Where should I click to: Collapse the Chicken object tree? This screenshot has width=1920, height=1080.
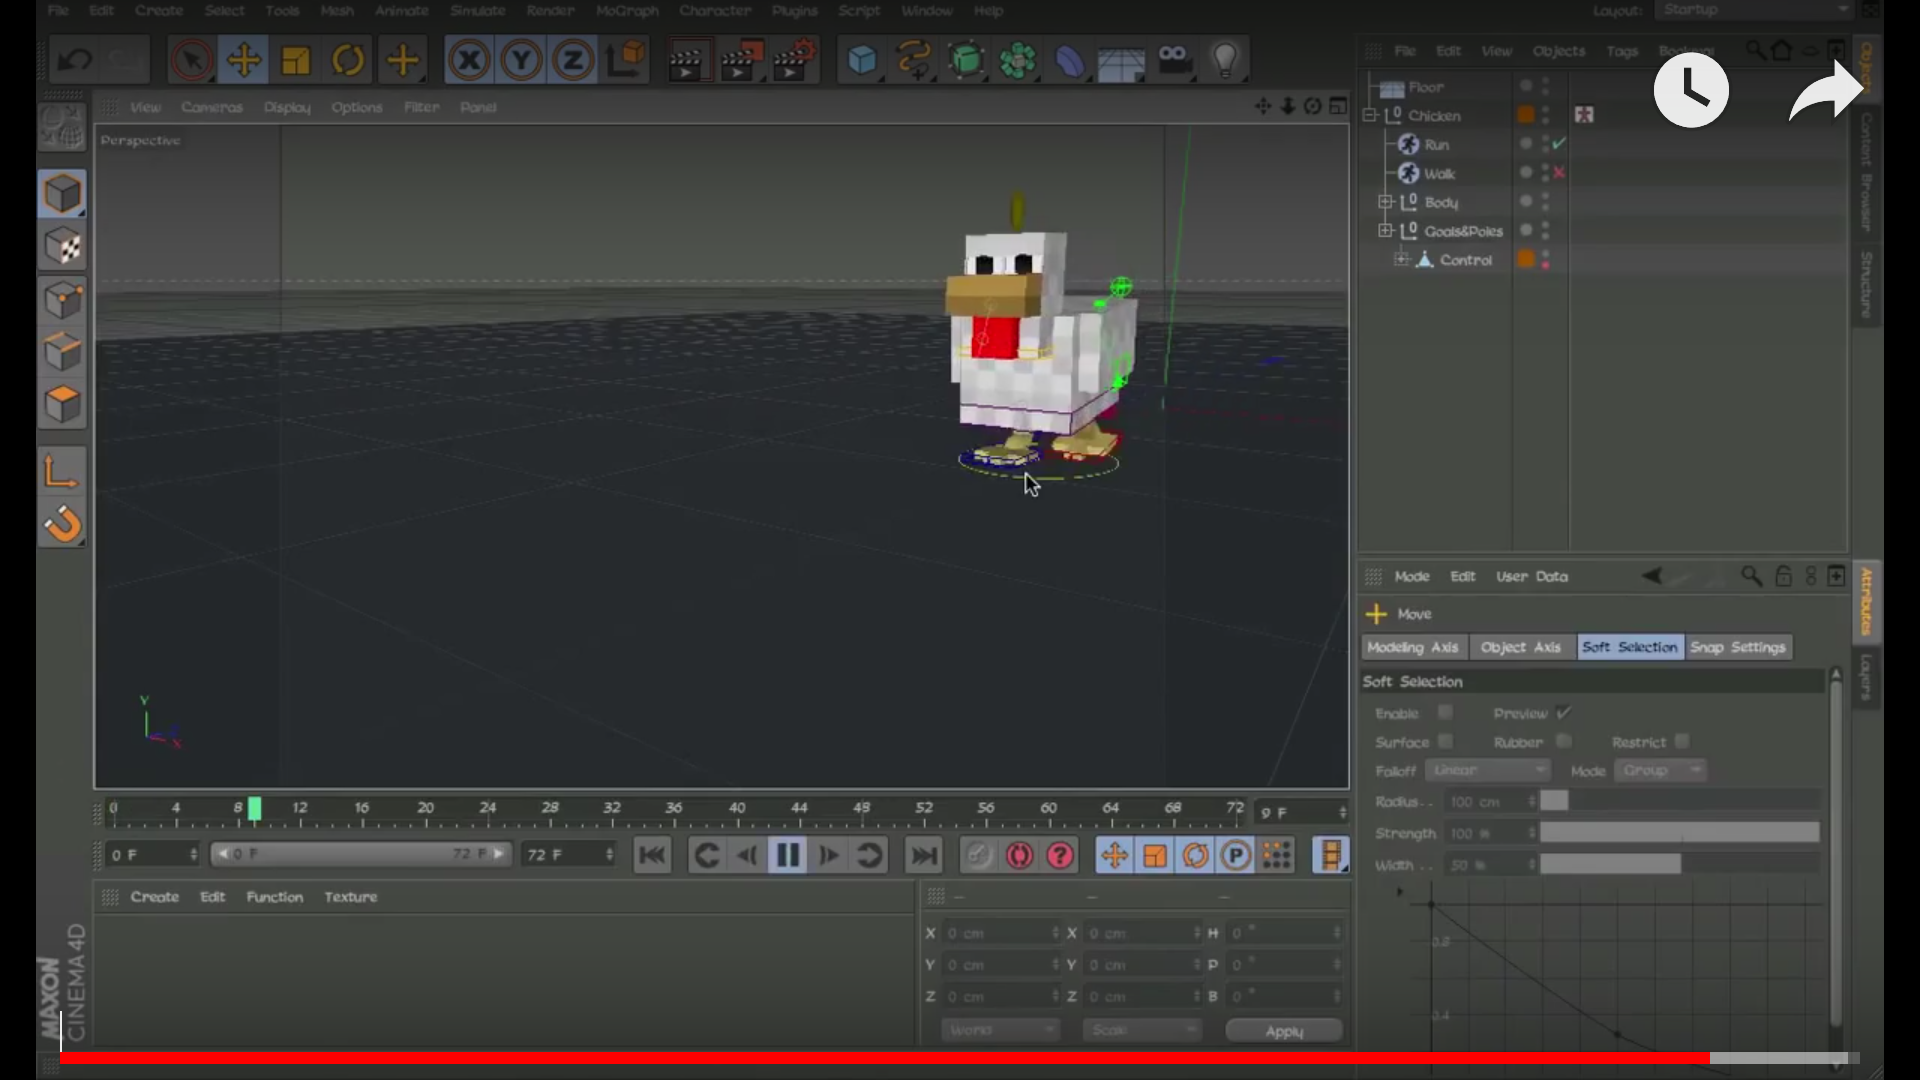tap(1371, 116)
